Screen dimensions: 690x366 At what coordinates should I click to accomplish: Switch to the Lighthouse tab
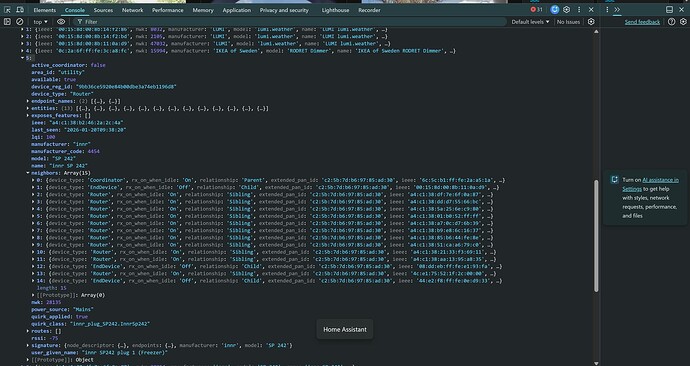pos(335,10)
